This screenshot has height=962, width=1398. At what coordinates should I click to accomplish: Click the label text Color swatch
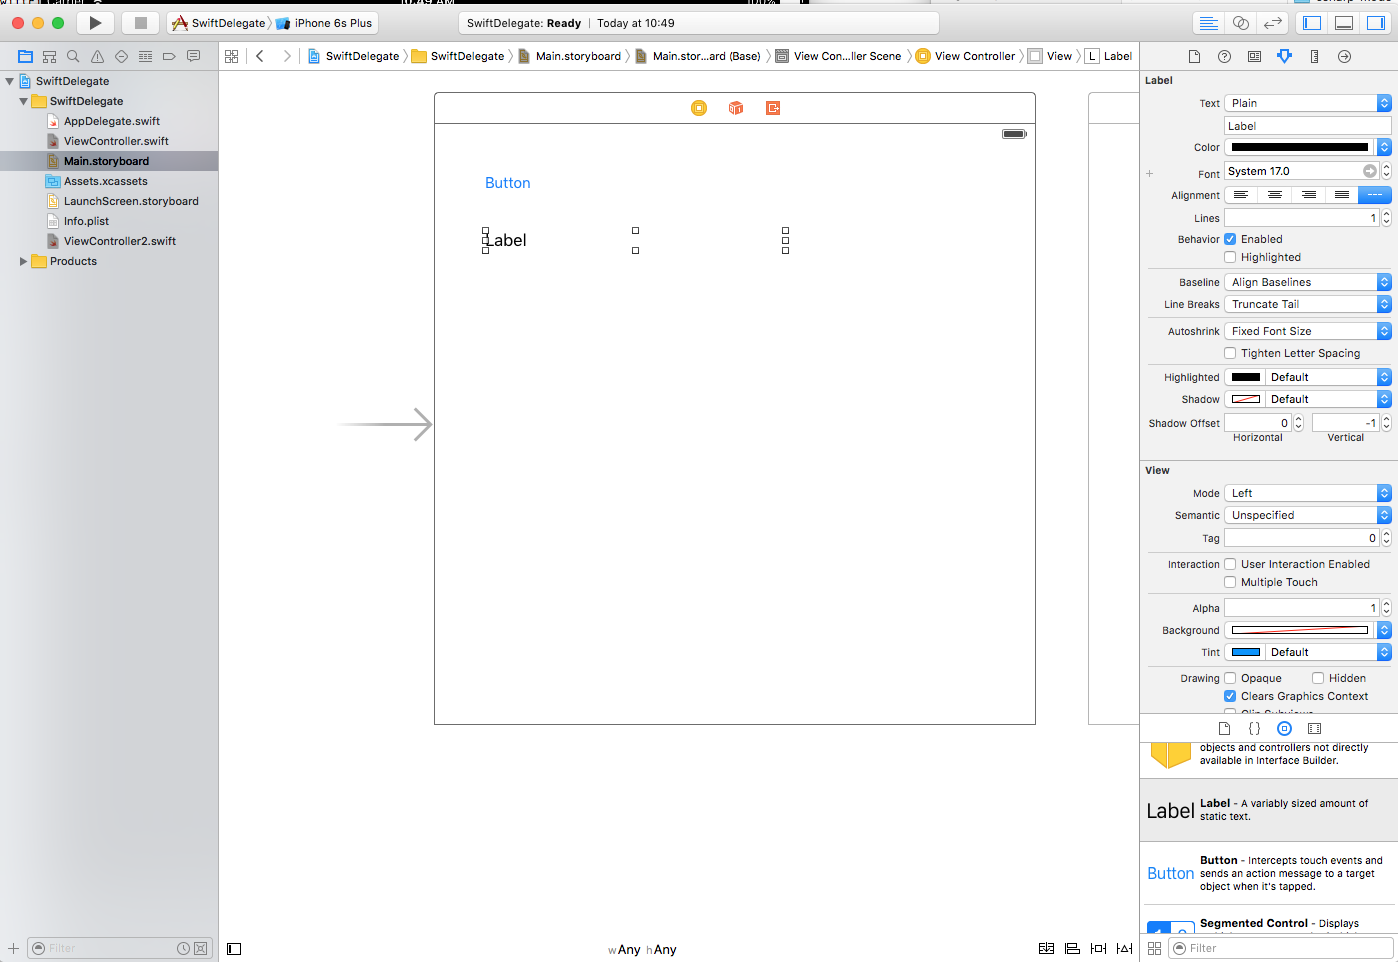[x=1299, y=147]
